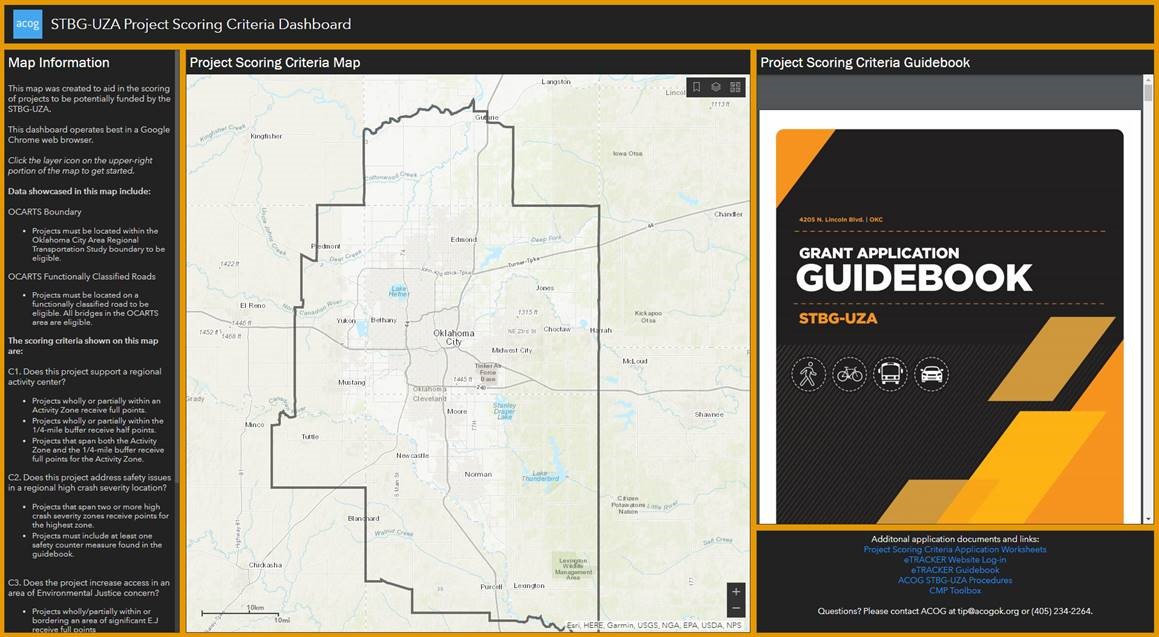Click the guidebook panel scroll-up arrow
Viewport: 1159px width, 637px height.
[1148, 81]
